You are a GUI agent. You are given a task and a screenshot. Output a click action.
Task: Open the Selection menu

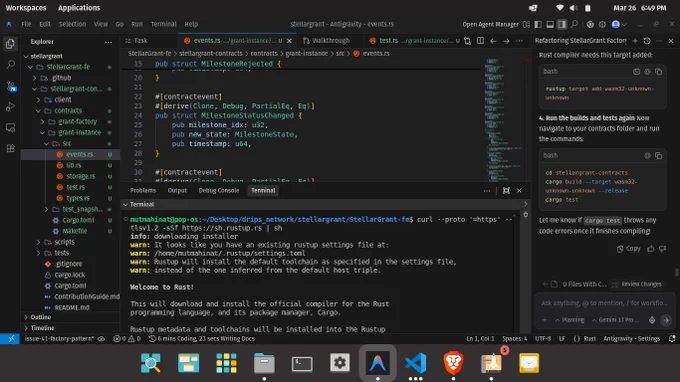click(72, 24)
